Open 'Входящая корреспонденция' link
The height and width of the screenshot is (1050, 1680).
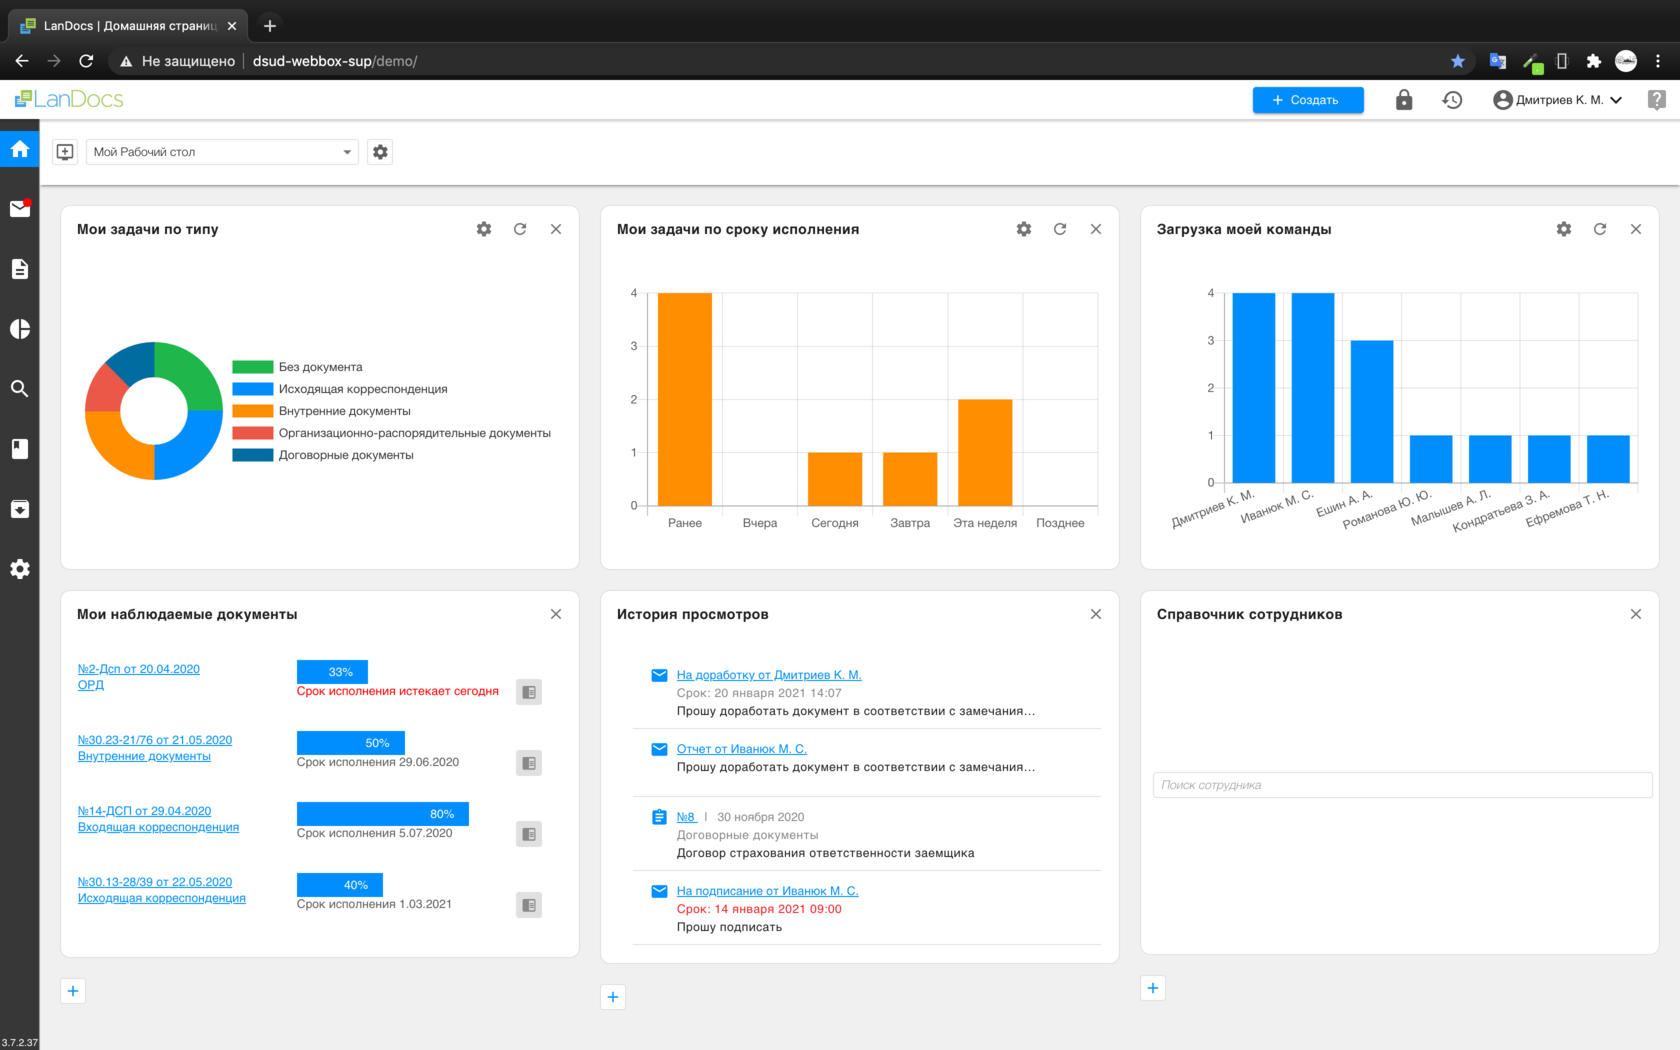[x=158, y=827]
